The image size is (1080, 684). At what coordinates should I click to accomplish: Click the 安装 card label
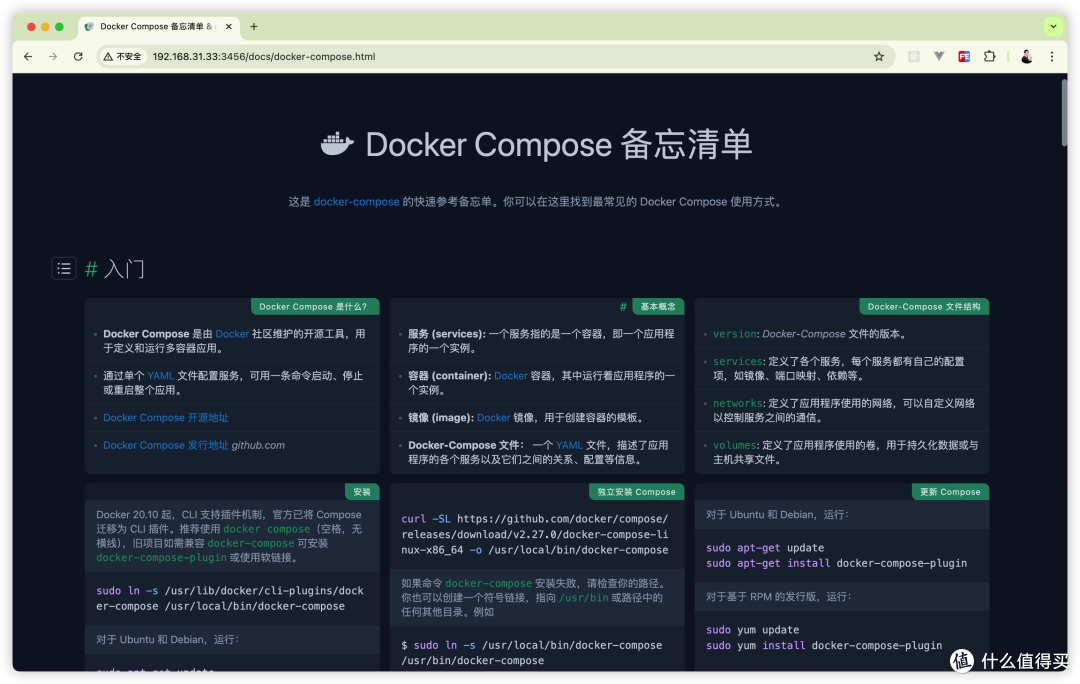[x=362, y=492]
